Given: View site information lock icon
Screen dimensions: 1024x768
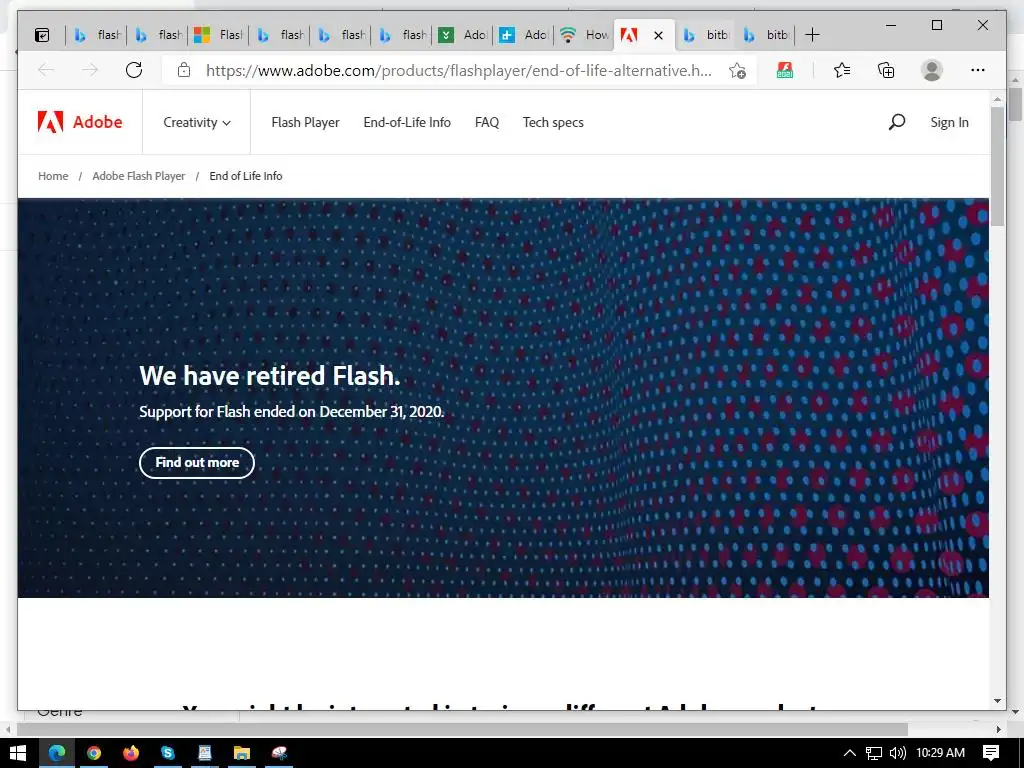Looking at the screenshot, I should coord(184,70).
